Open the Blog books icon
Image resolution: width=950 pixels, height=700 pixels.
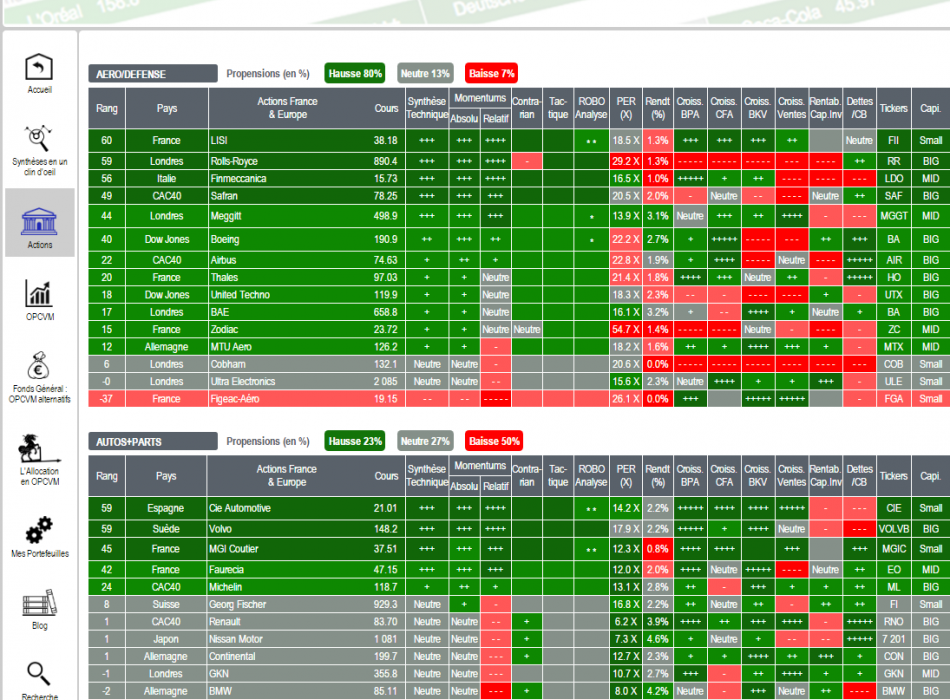tap(39, 603)
